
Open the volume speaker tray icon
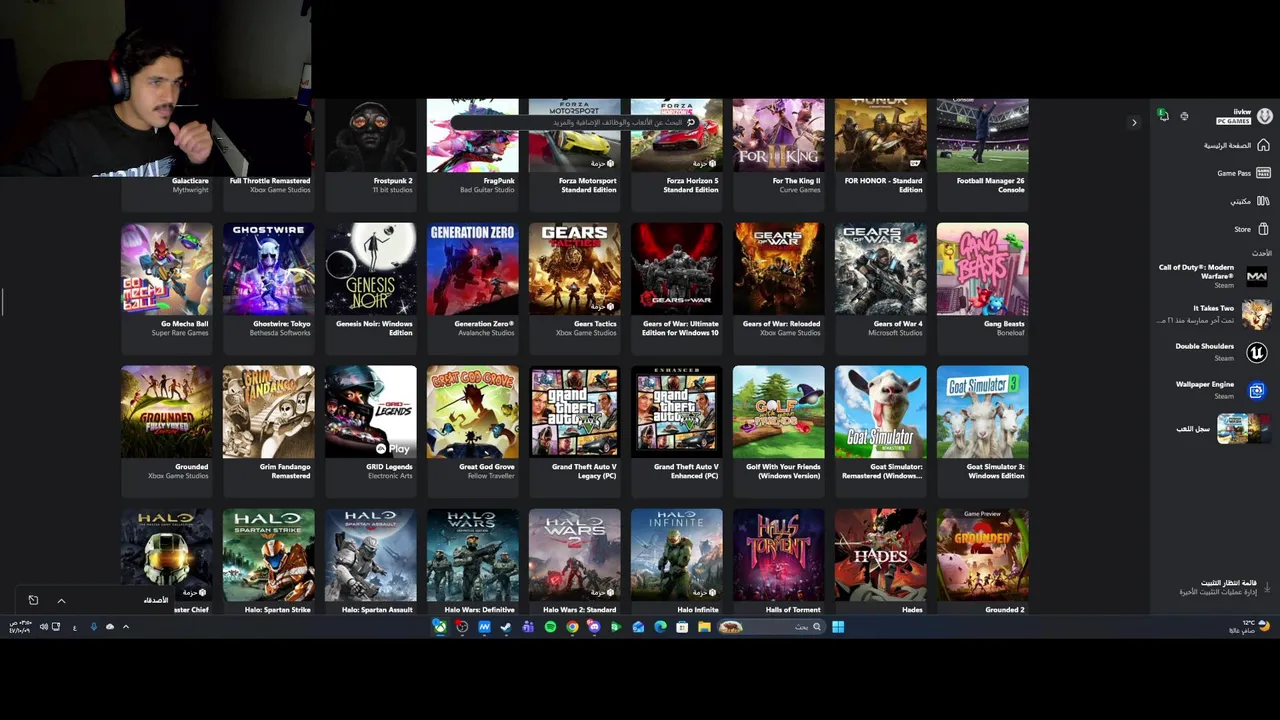click(x=43, y=627)
